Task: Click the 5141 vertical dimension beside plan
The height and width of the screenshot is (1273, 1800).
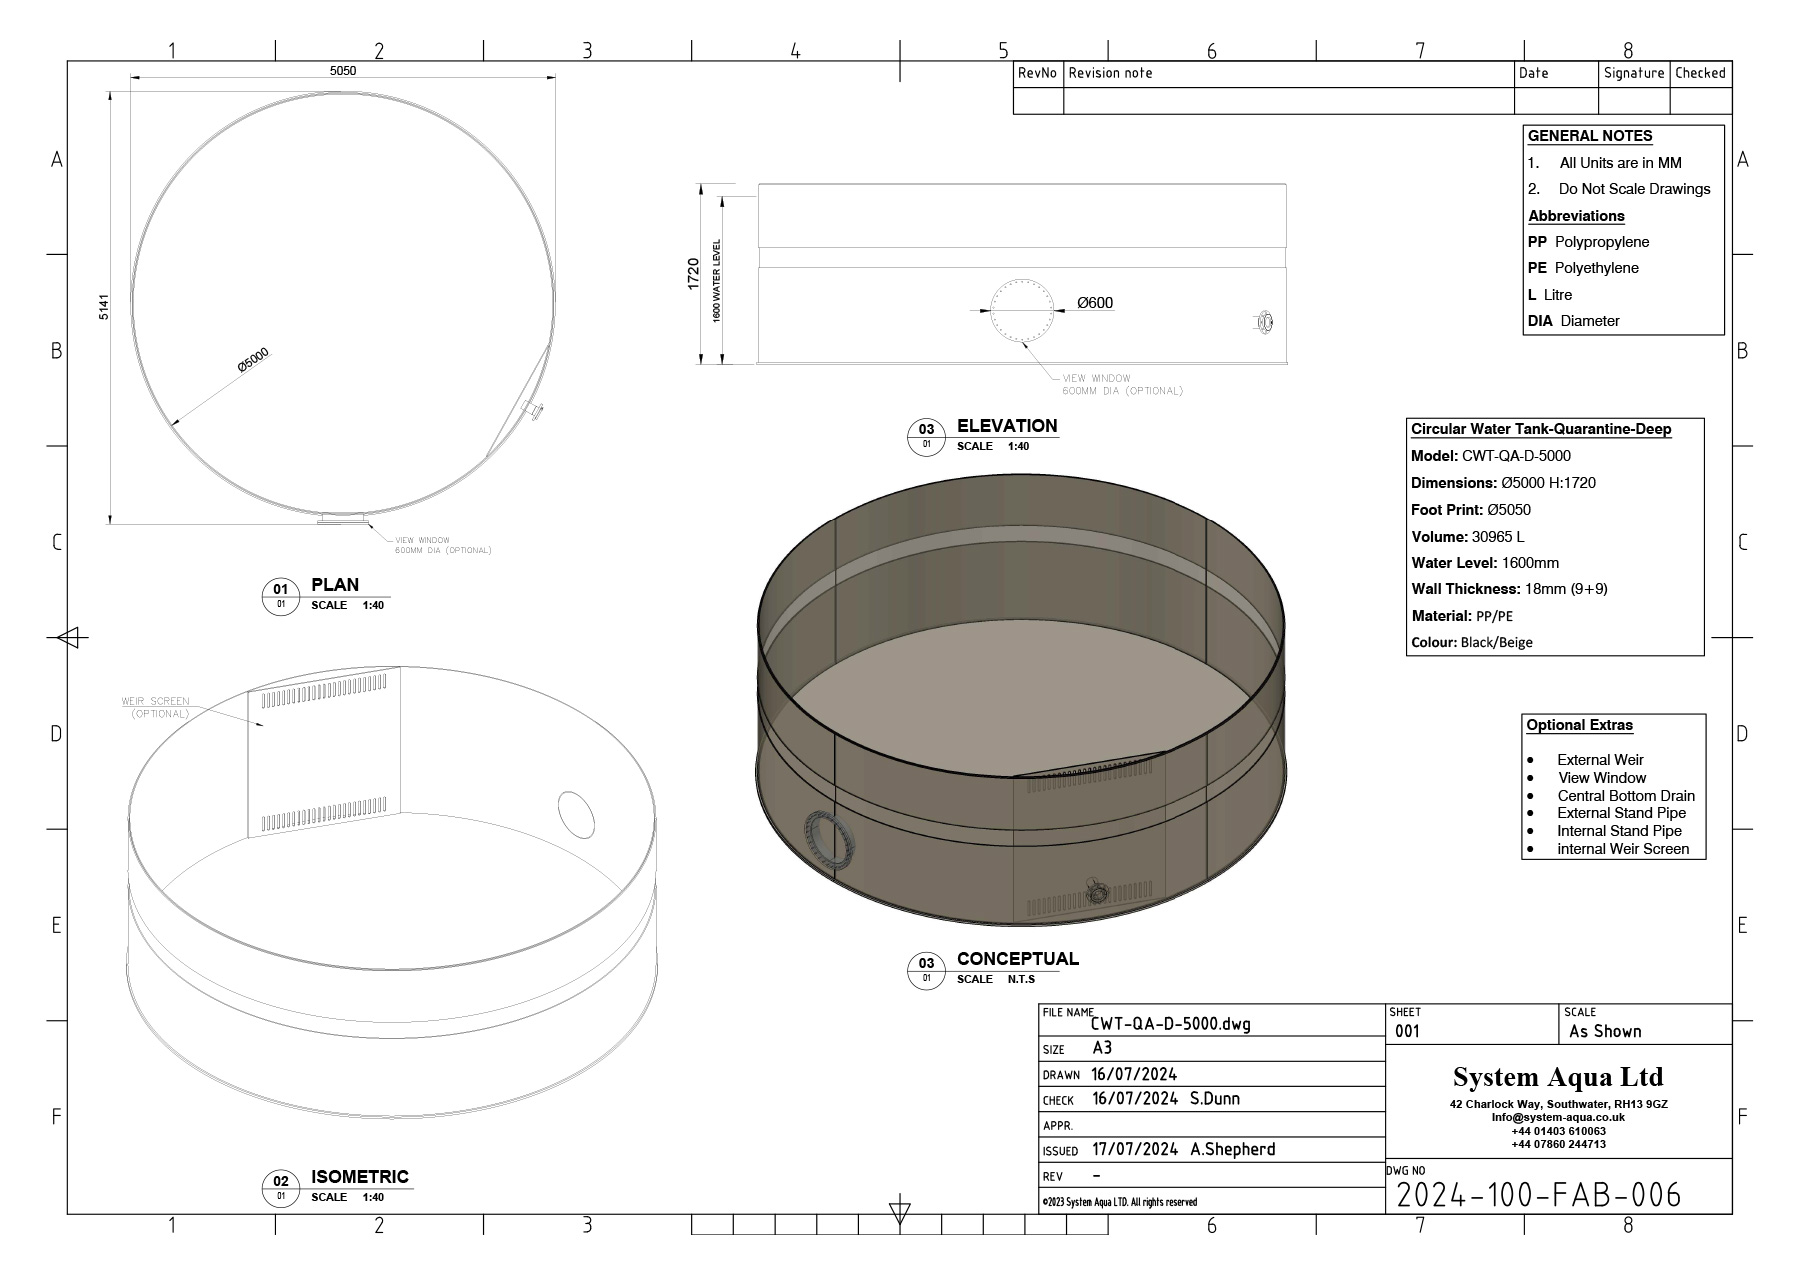Action: tap(103, 307)
